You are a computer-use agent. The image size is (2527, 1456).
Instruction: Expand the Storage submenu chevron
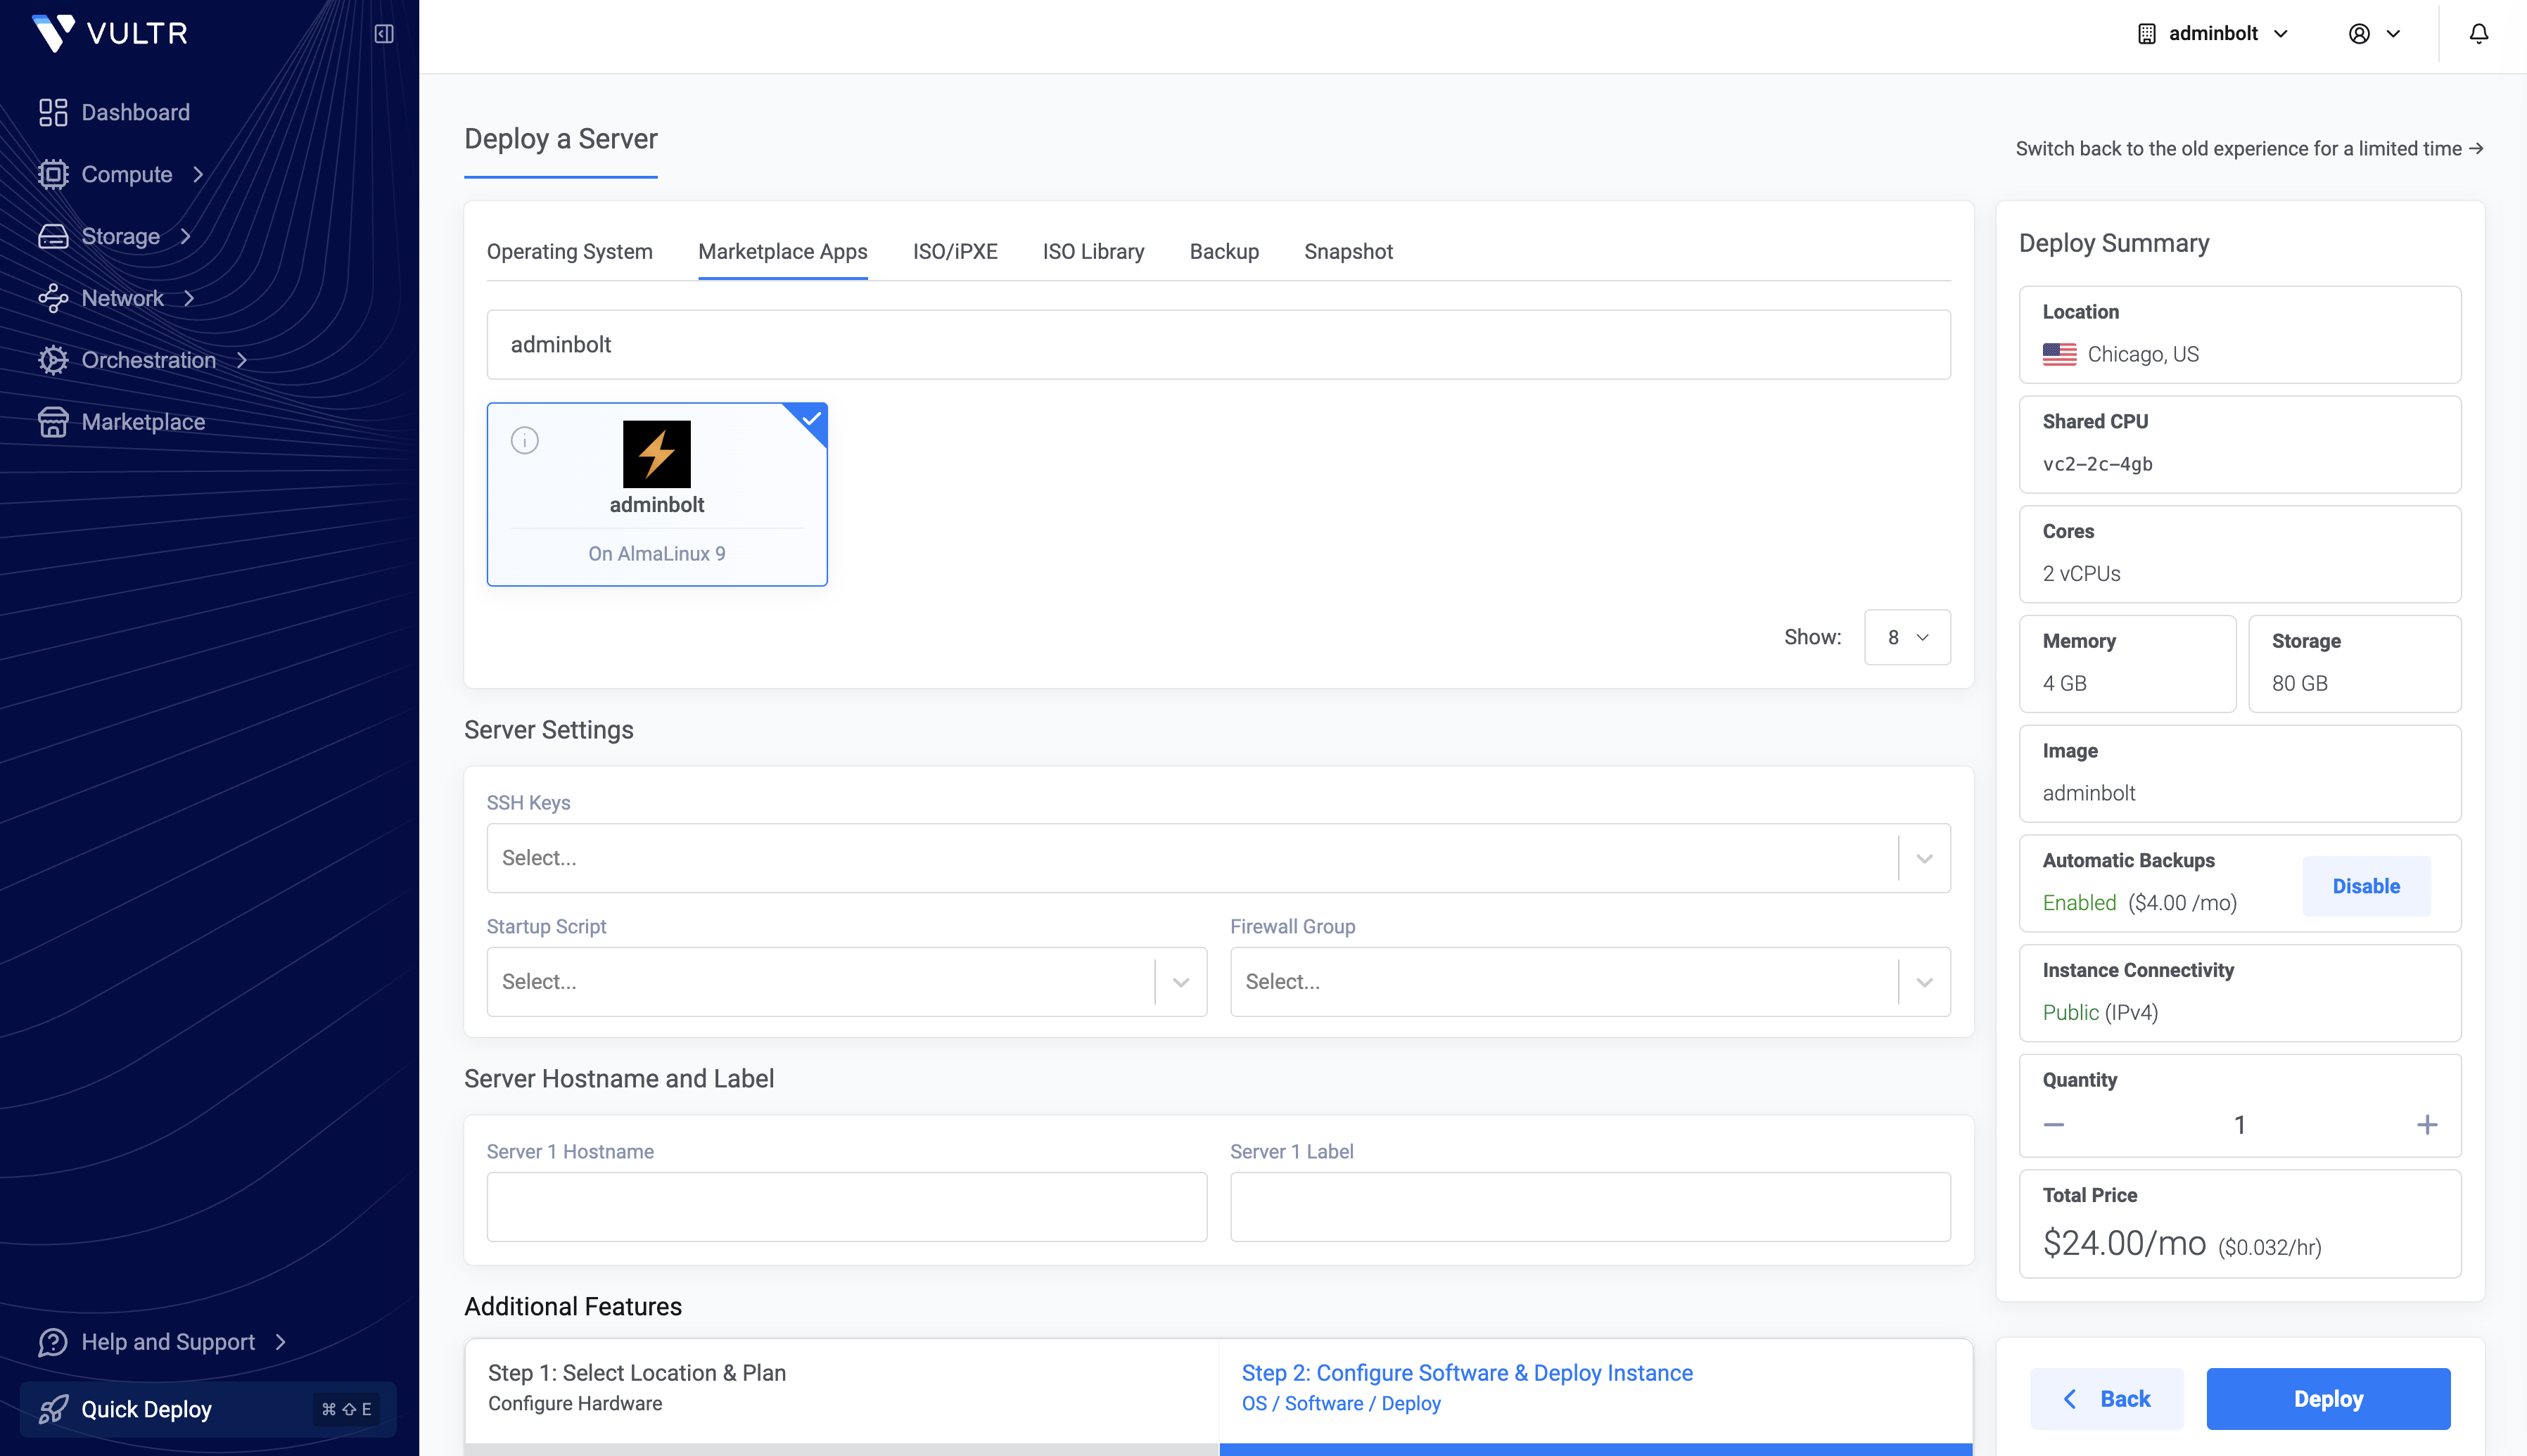(x=186, y=236)
